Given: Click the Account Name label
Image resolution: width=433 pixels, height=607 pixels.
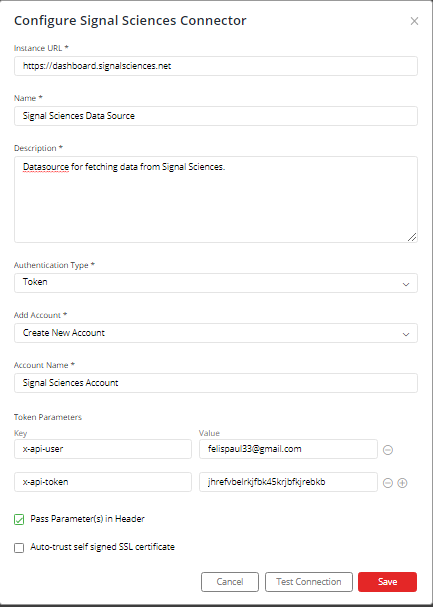Looking at the screenshot, I should tap(44, 365).
